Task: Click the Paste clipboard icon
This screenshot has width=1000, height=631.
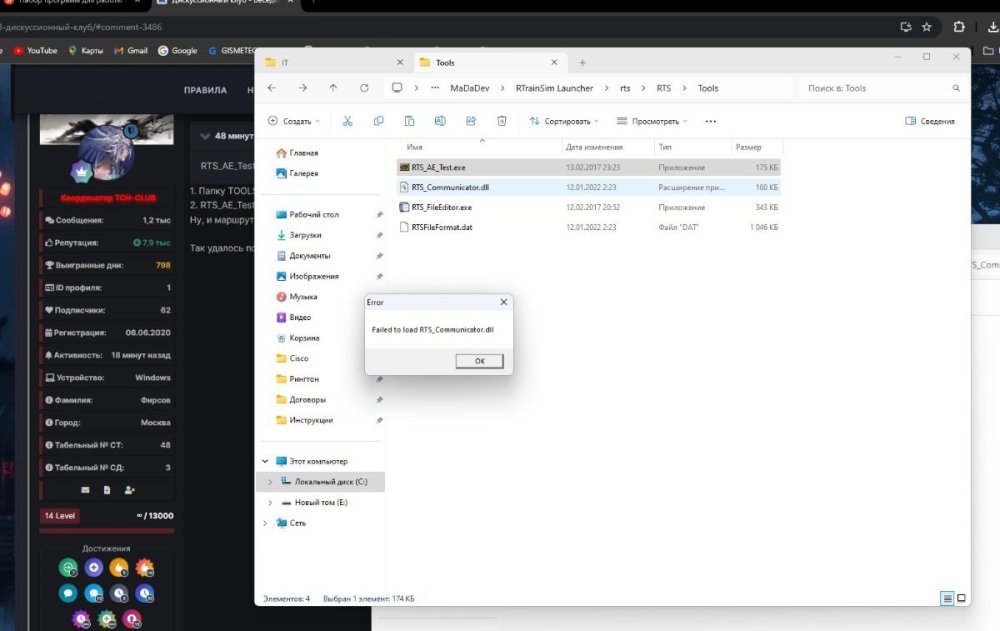Action: [x=409, y=121]
